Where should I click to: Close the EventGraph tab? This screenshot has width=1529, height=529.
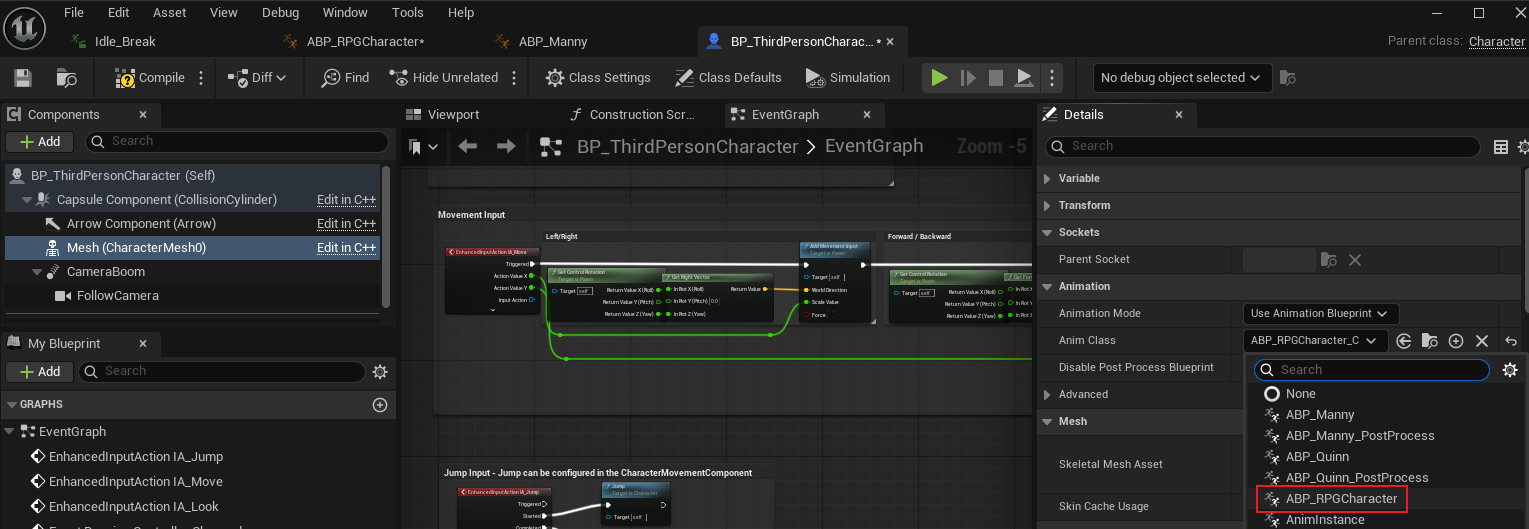point(867,114)
